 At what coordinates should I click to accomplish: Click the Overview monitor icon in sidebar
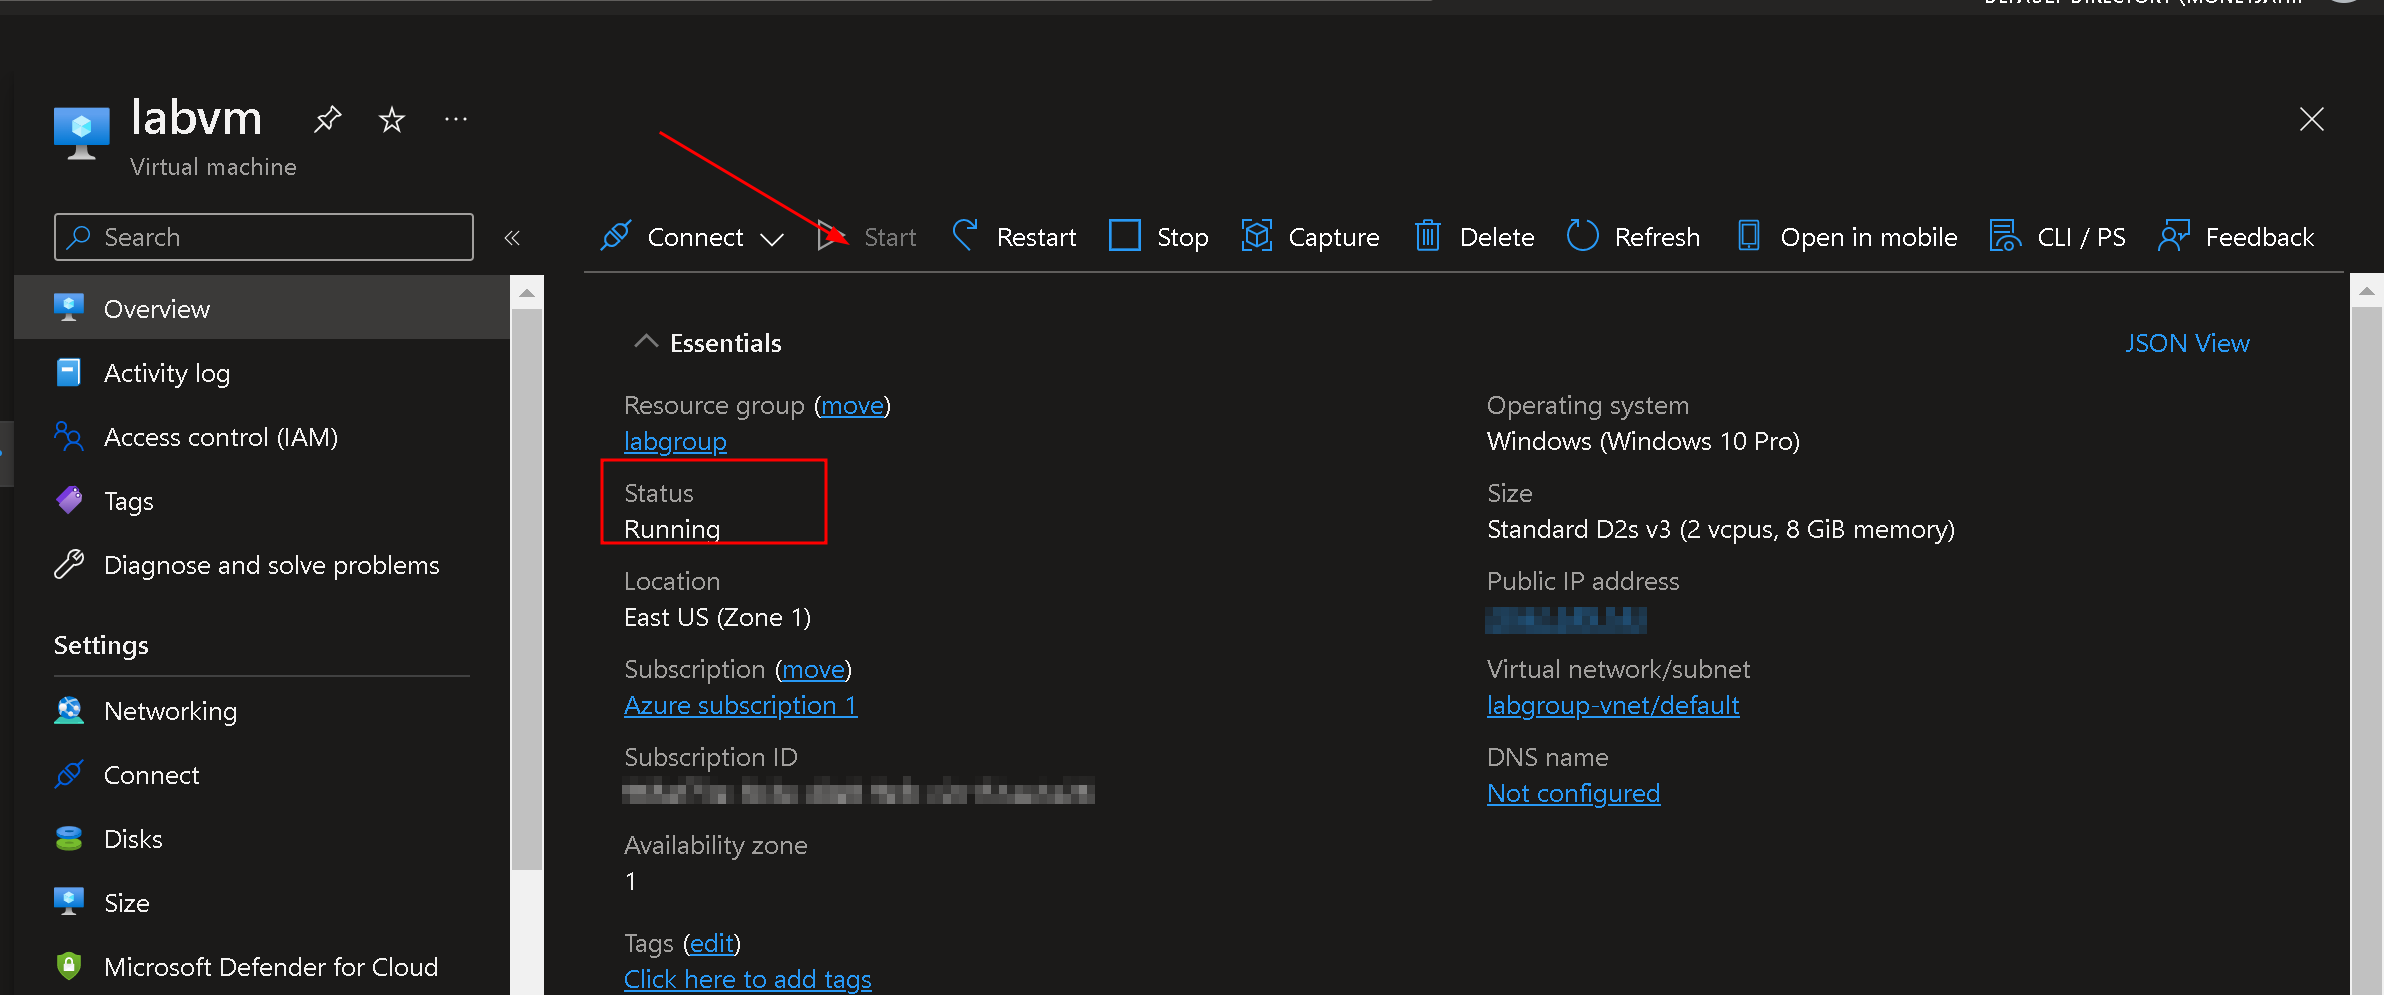(69, 307)
